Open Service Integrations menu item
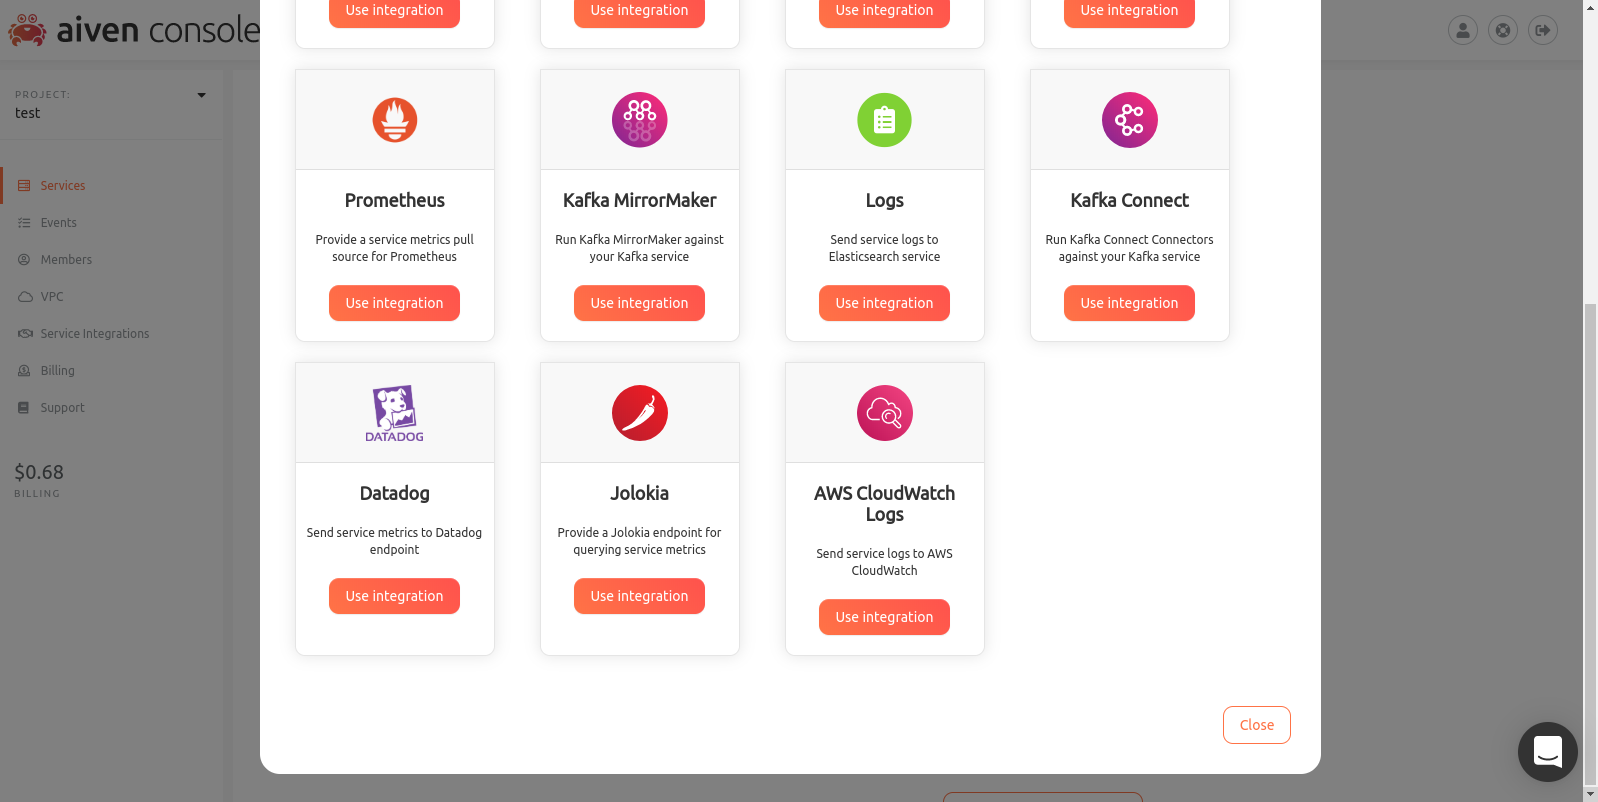 [94, 334]
